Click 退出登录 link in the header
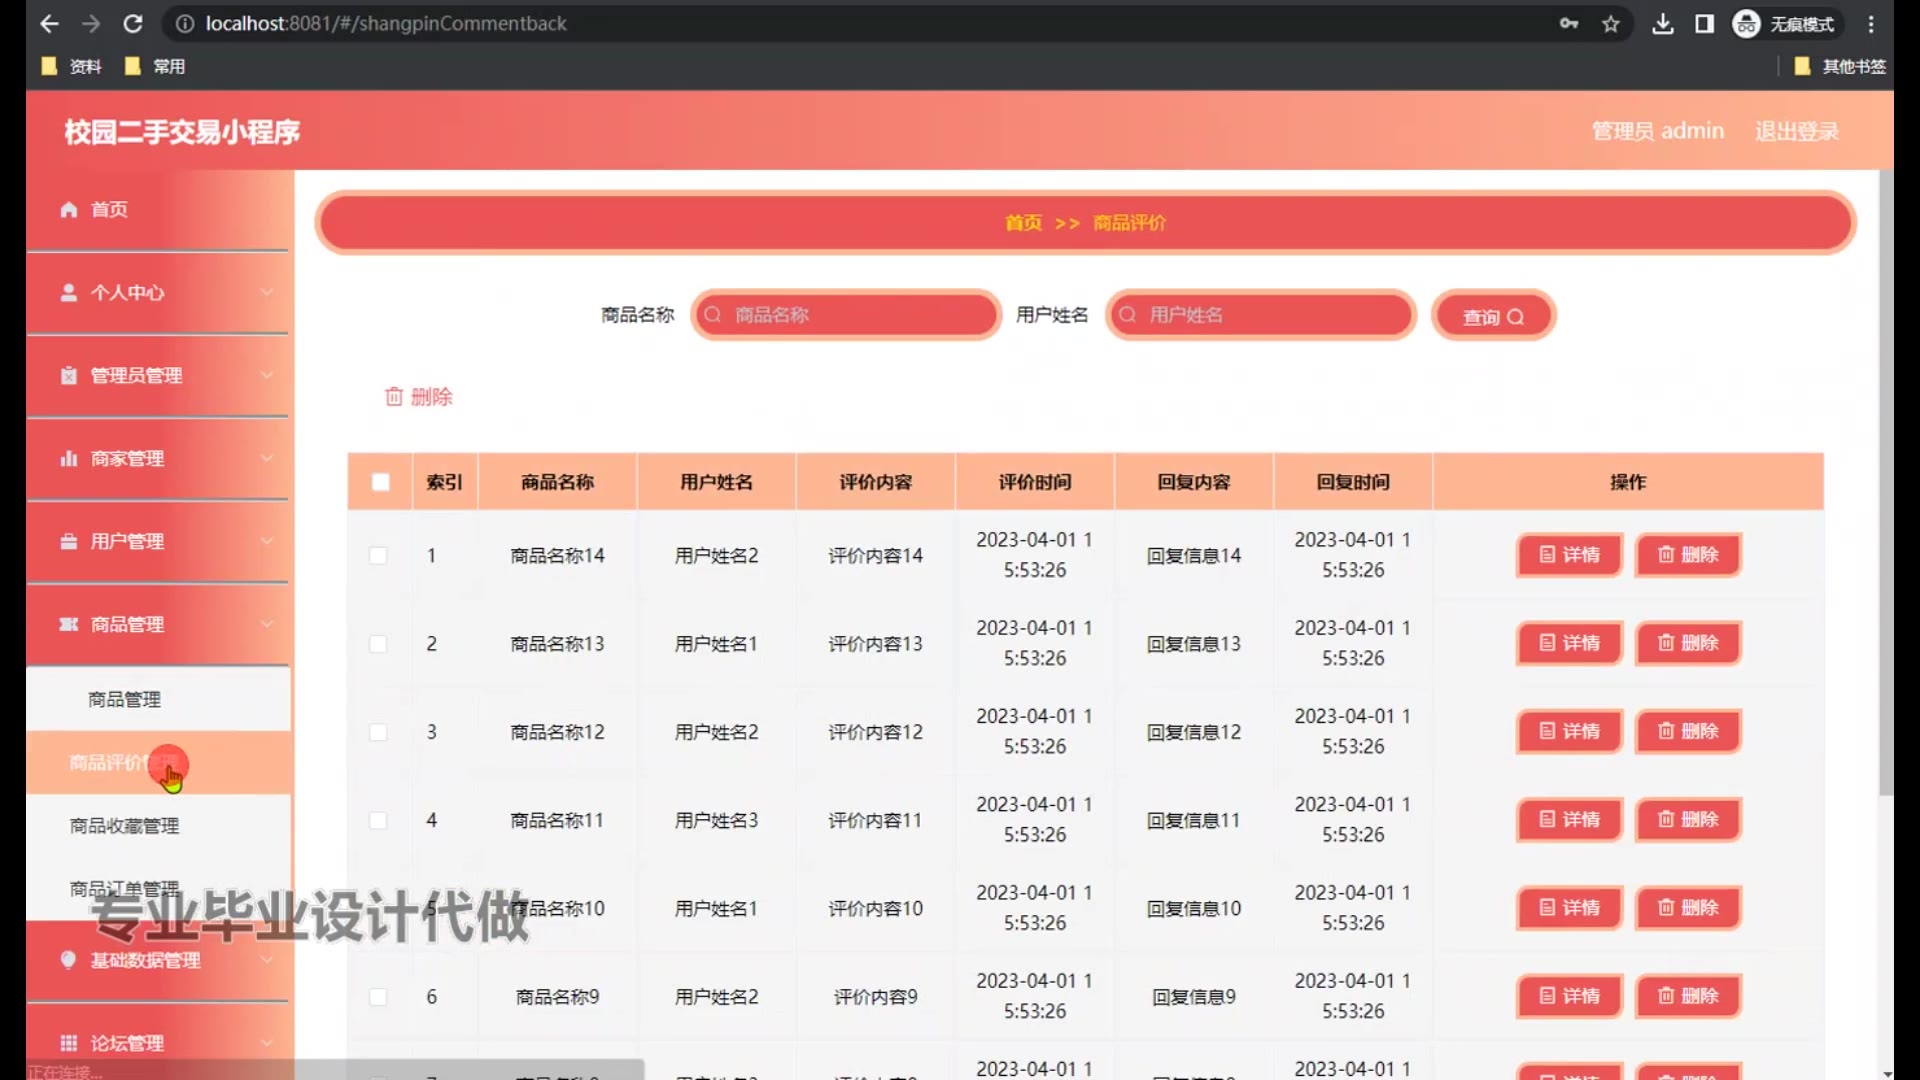The height and width of the screenshot is (1080, 1920). 1796,131
